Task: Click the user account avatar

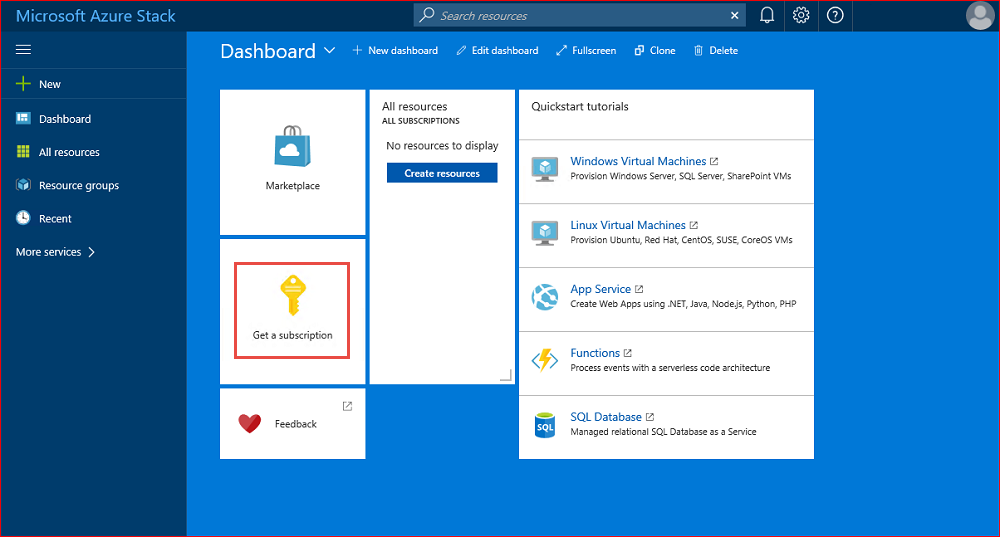Action: (980, 16)
